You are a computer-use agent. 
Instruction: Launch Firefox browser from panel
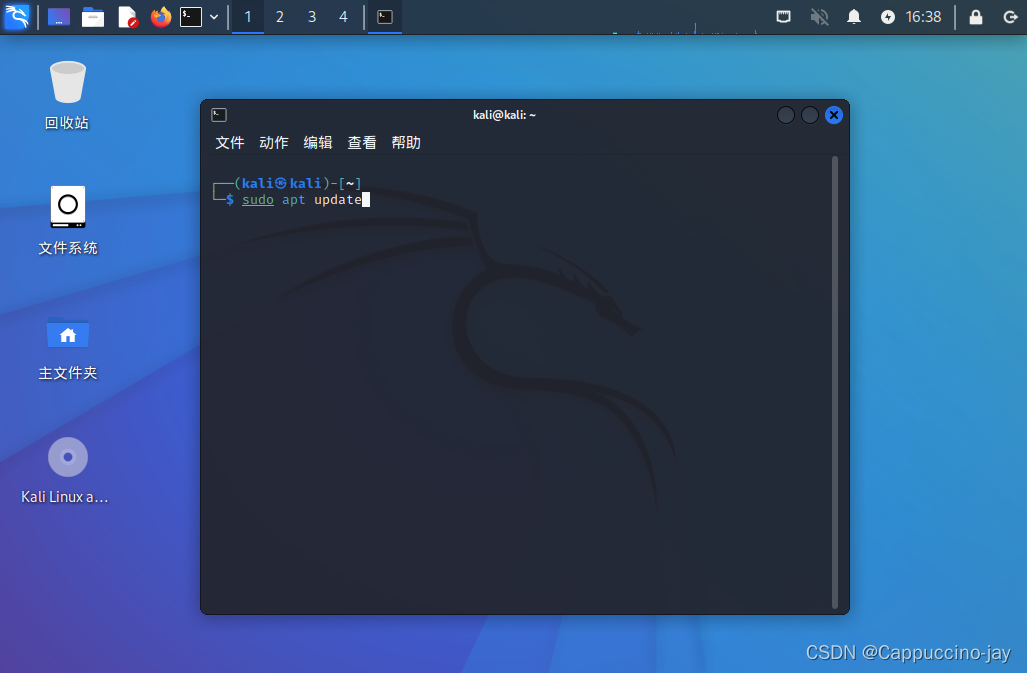tap(160, 16)
